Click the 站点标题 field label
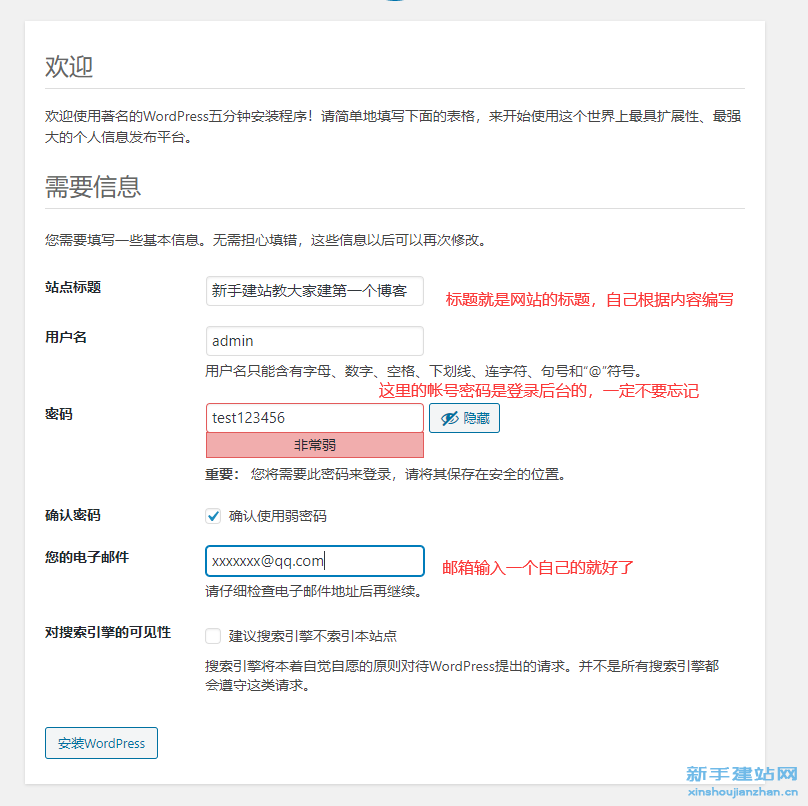 coord(73,287)
